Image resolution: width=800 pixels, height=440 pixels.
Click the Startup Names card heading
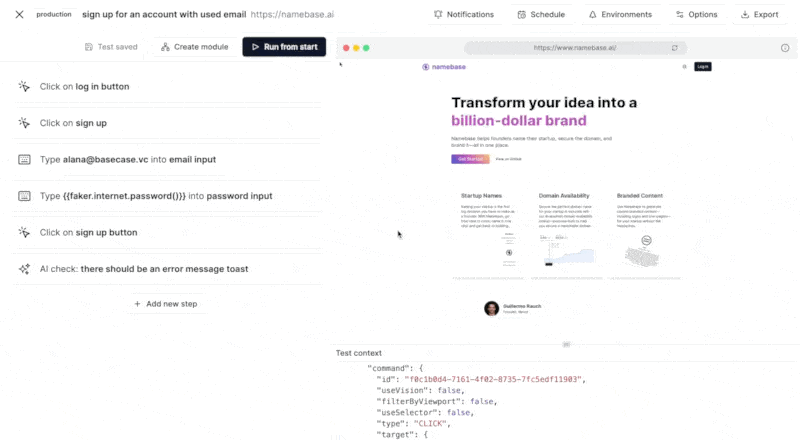coord(481,195)
